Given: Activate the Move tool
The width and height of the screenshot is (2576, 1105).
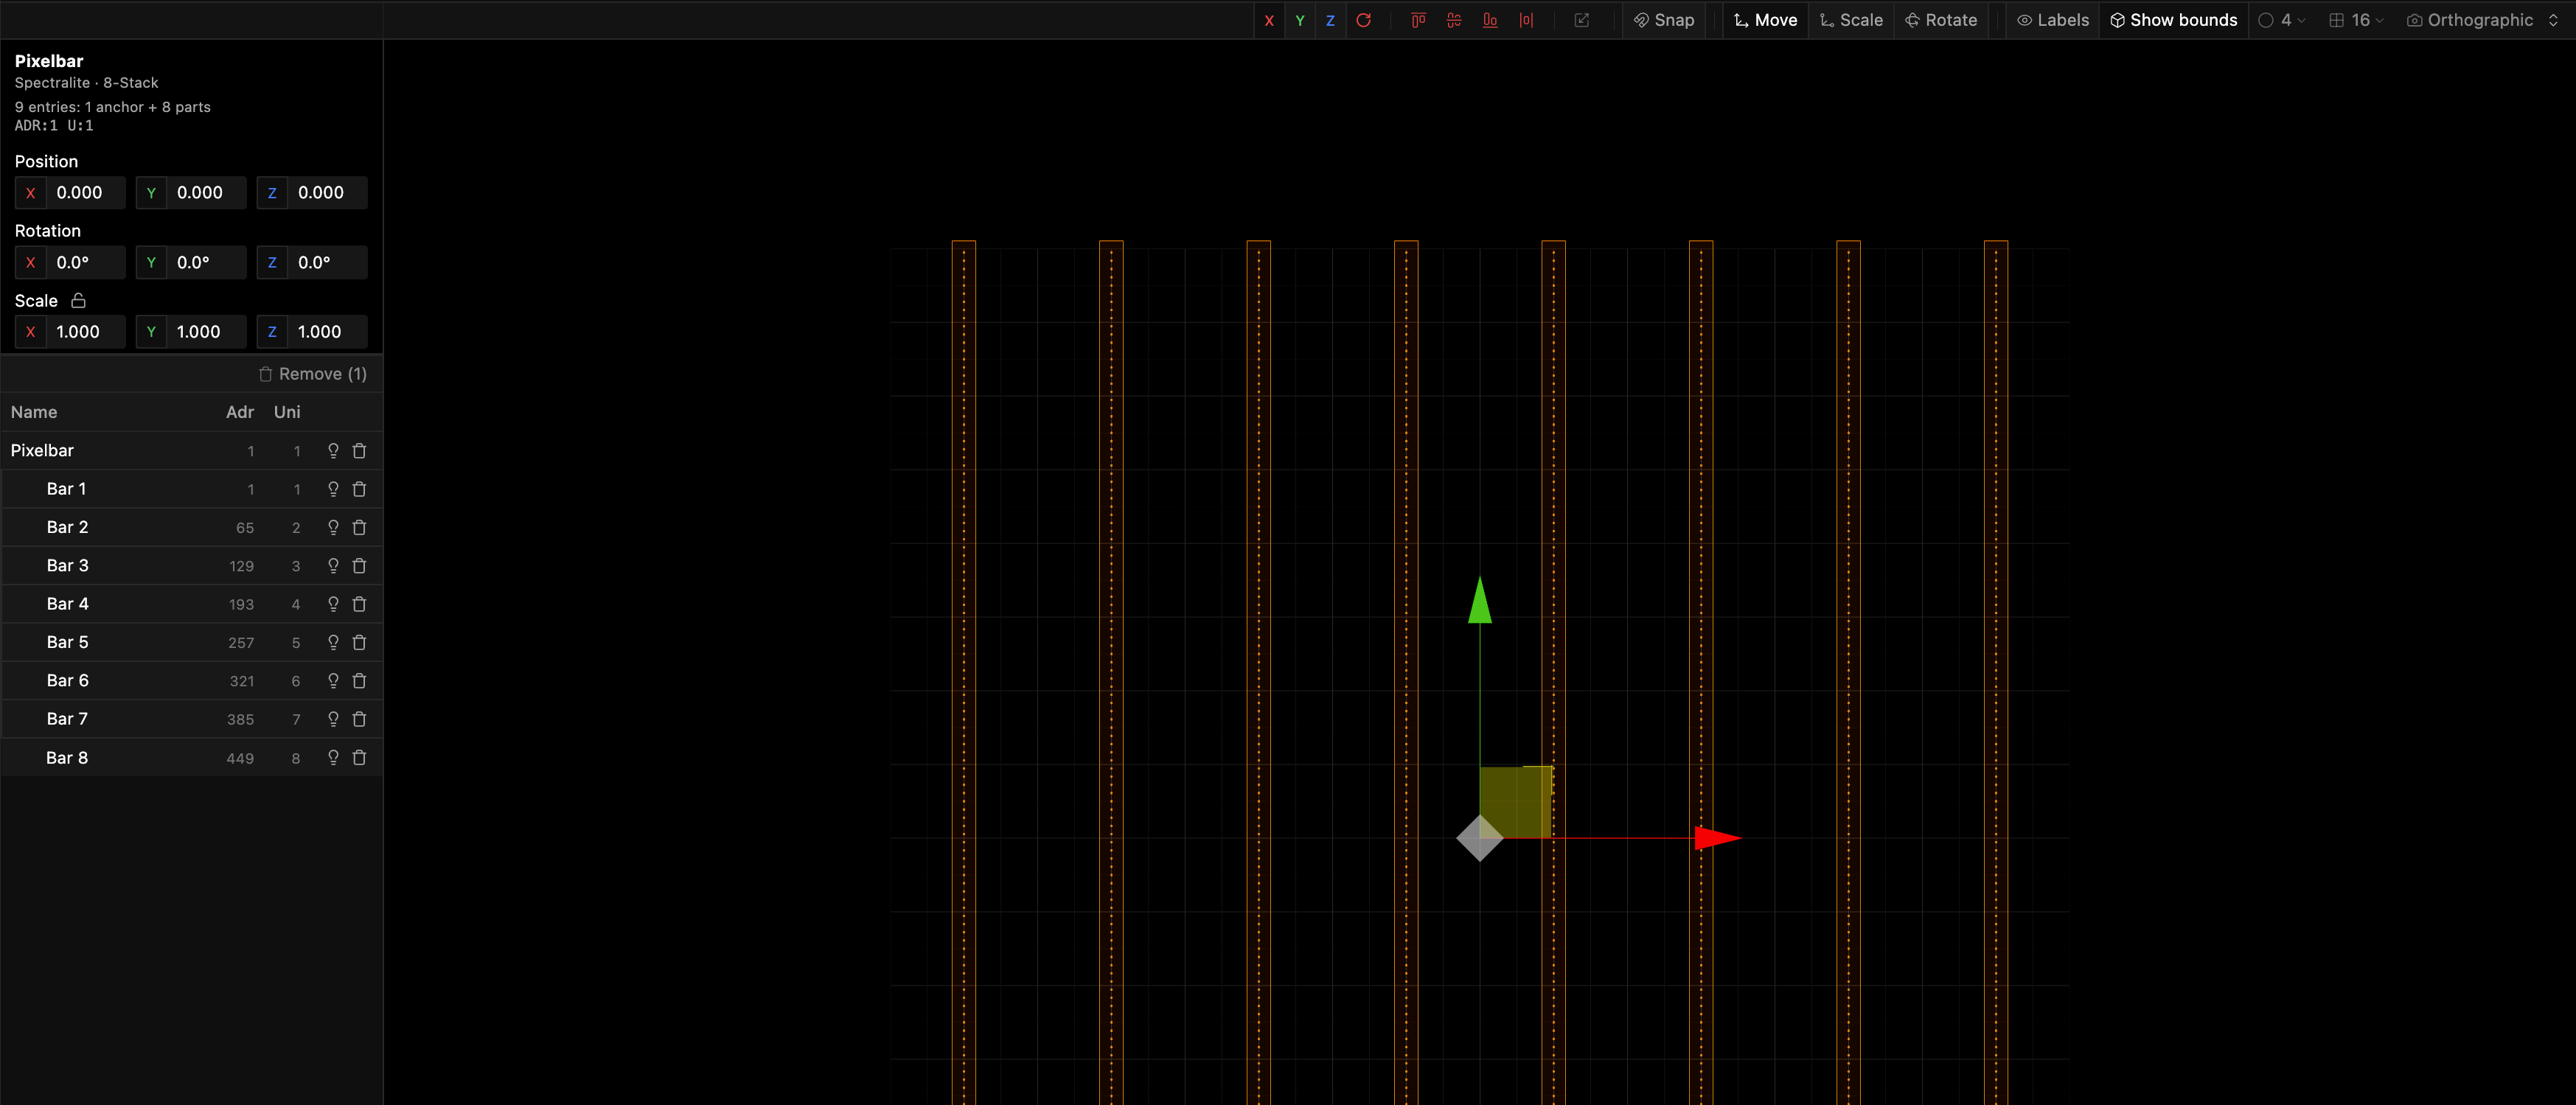Looking at the screenshot, I should click(1765, 20).
